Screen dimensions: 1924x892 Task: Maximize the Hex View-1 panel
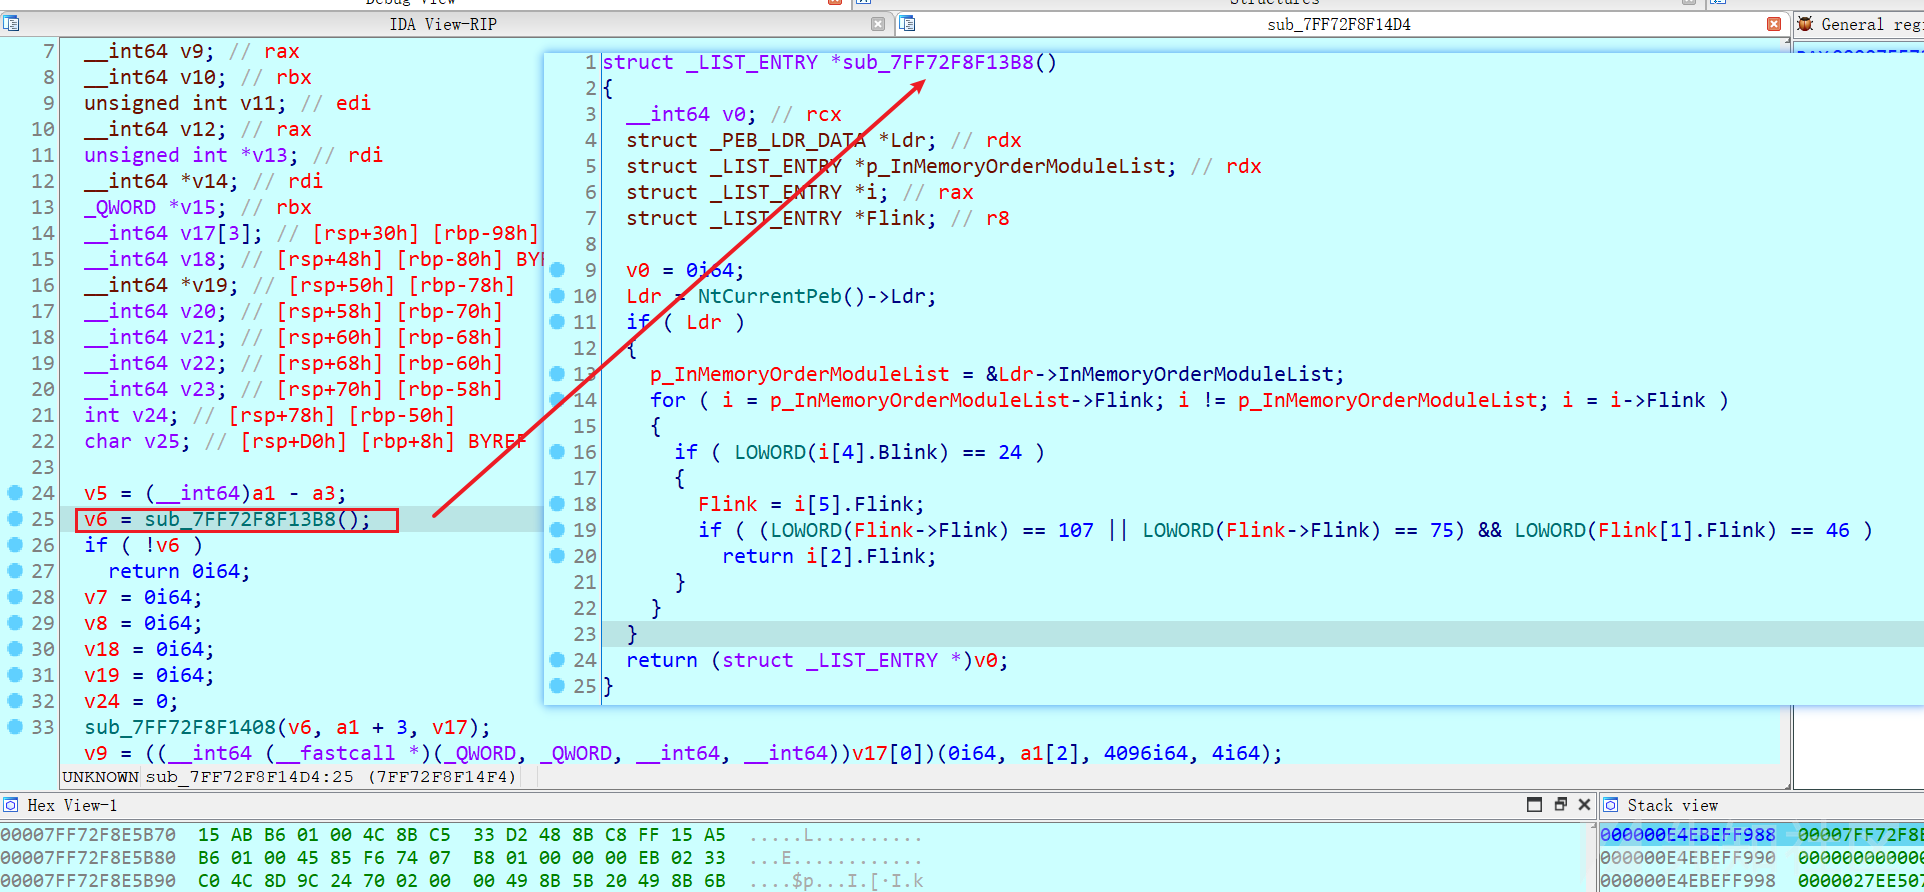tap(1535, 805)
